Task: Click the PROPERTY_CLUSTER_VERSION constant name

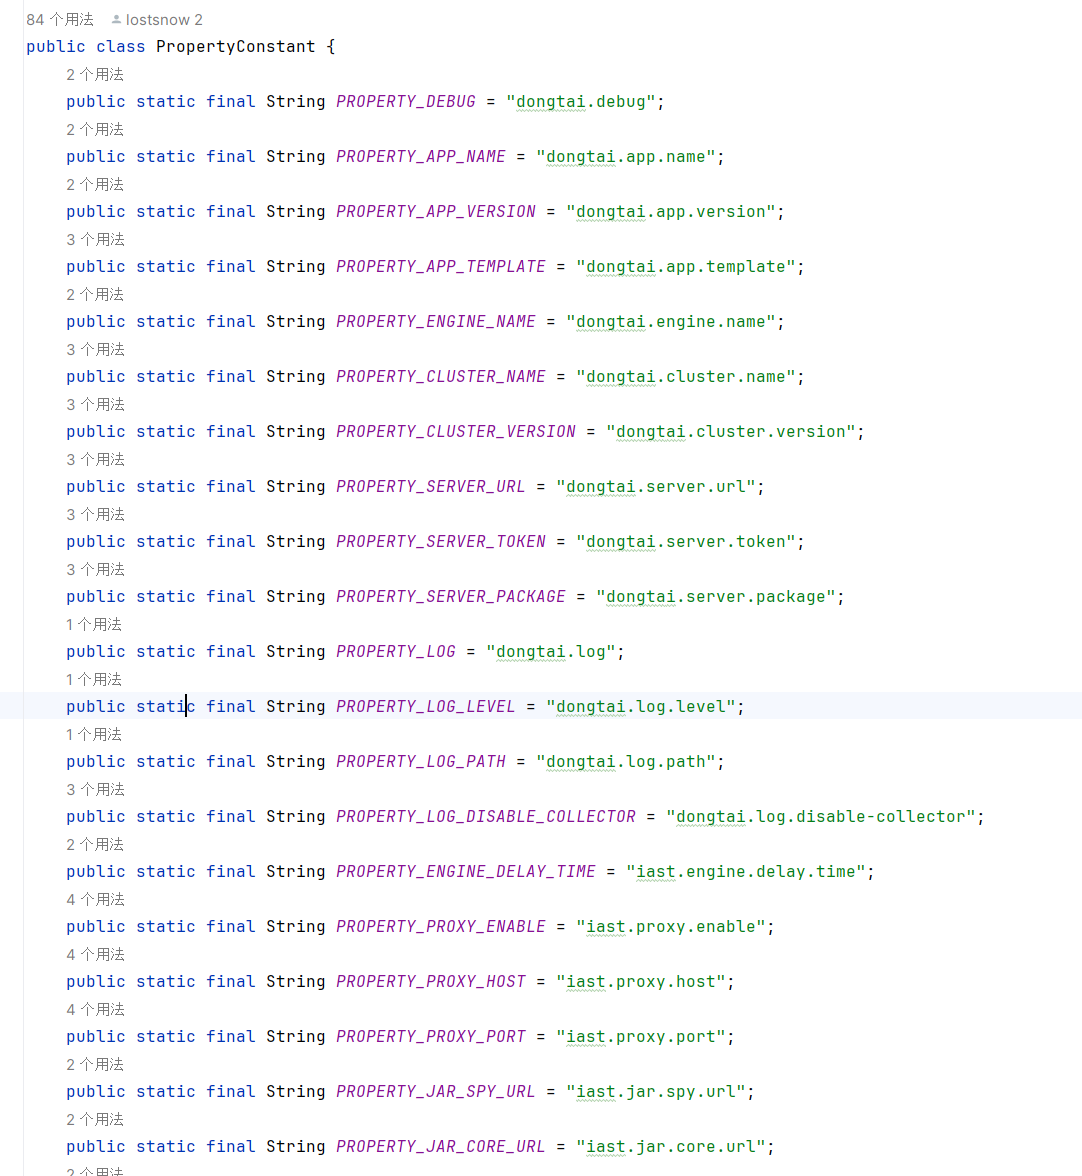Action: coord(455,432)
